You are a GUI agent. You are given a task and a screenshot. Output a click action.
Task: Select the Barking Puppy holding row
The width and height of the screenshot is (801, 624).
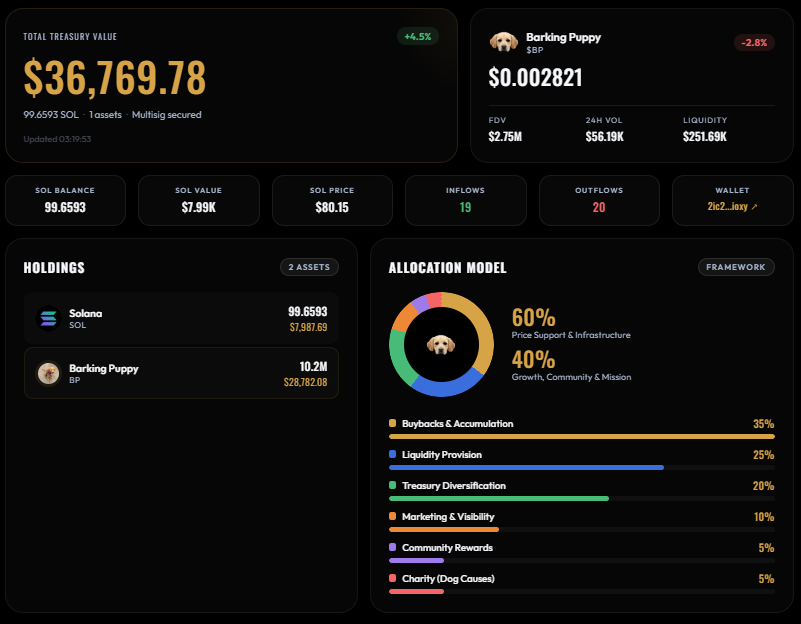[x=180, y=373]
